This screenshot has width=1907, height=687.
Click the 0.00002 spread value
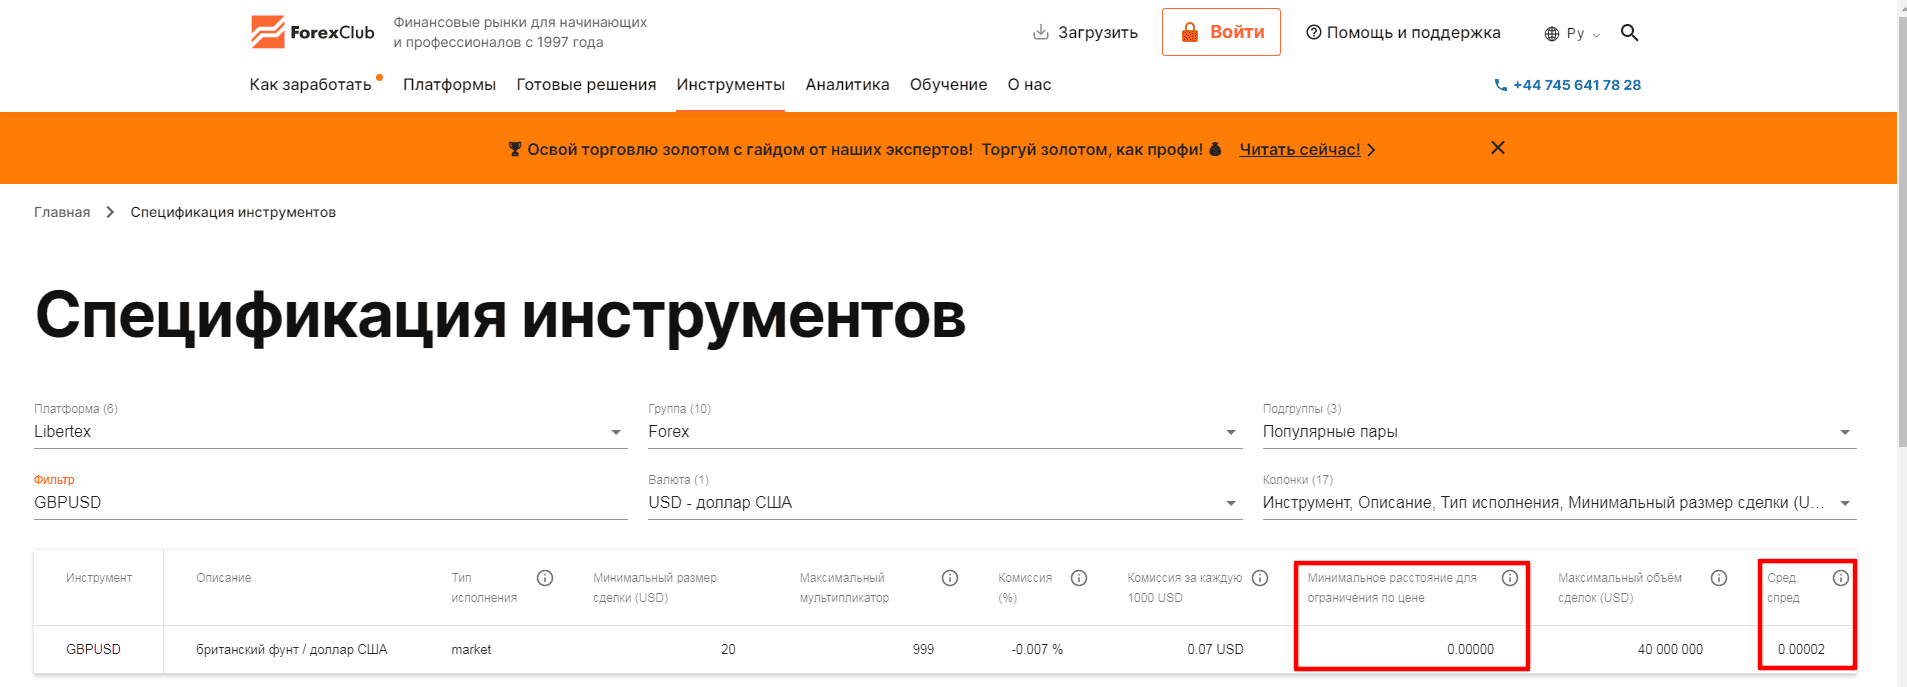(x=1801, y=649)
